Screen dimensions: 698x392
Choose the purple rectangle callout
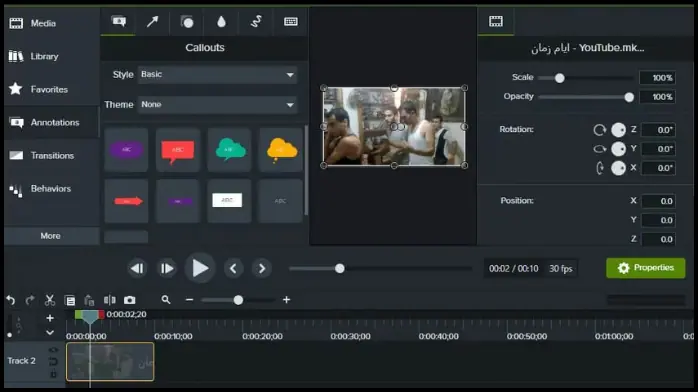(178, 201)
